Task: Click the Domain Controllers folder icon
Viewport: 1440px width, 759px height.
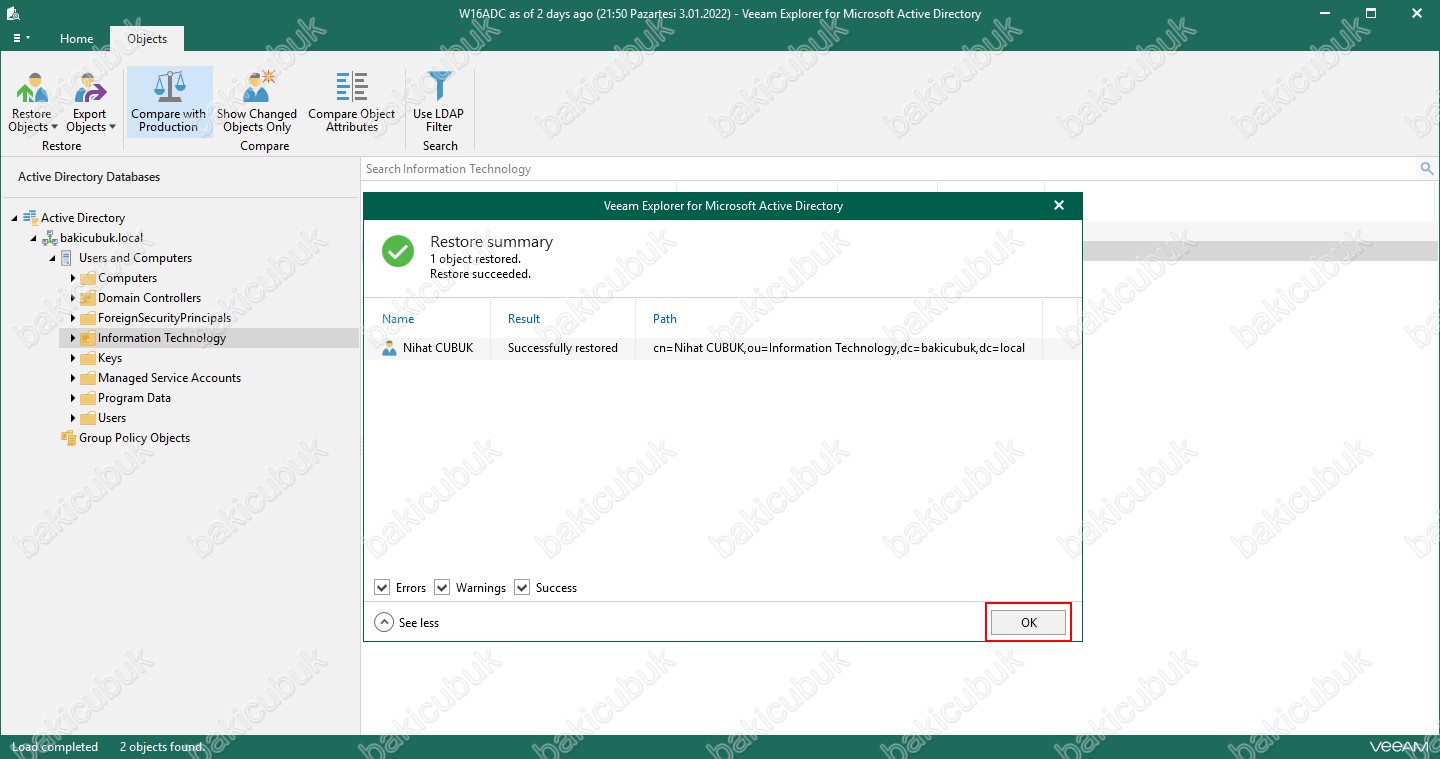Action: 88,298
